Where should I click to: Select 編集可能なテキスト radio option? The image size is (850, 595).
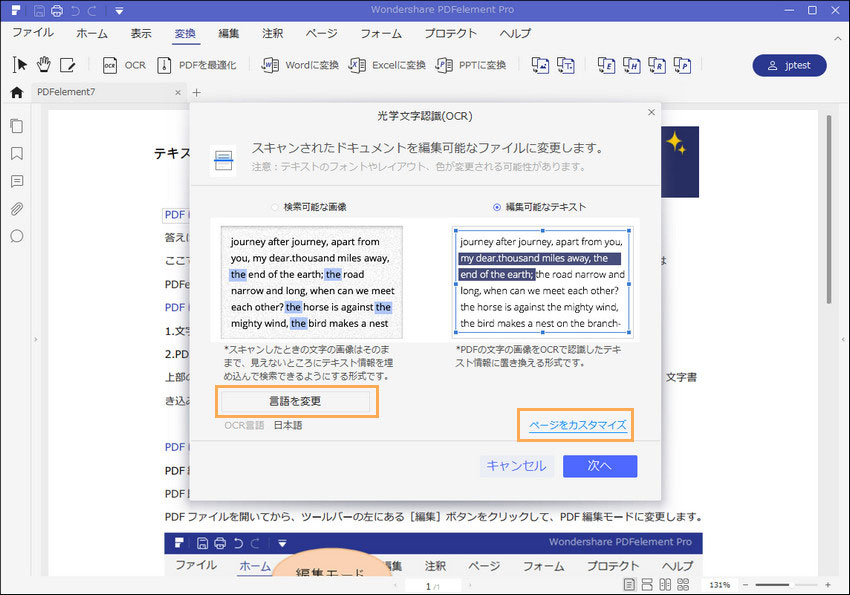[539, 207]
